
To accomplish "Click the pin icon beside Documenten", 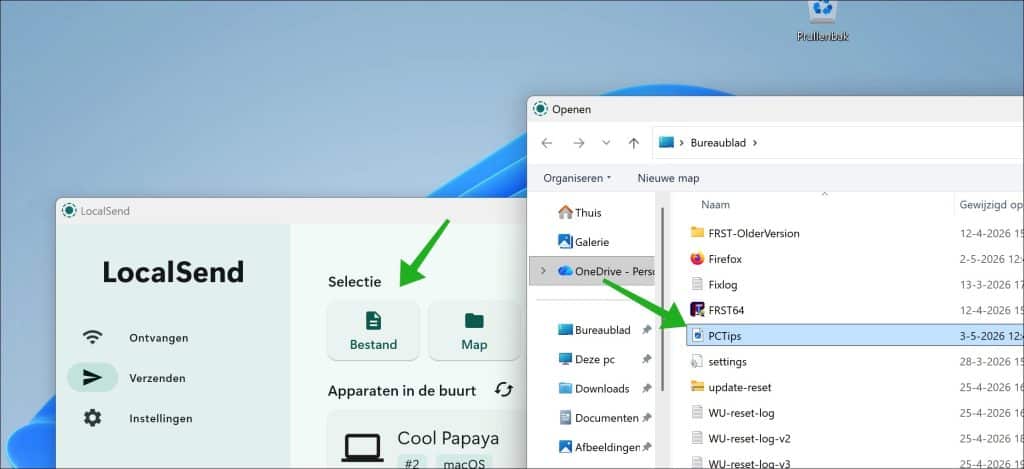I will coord(647,418).
